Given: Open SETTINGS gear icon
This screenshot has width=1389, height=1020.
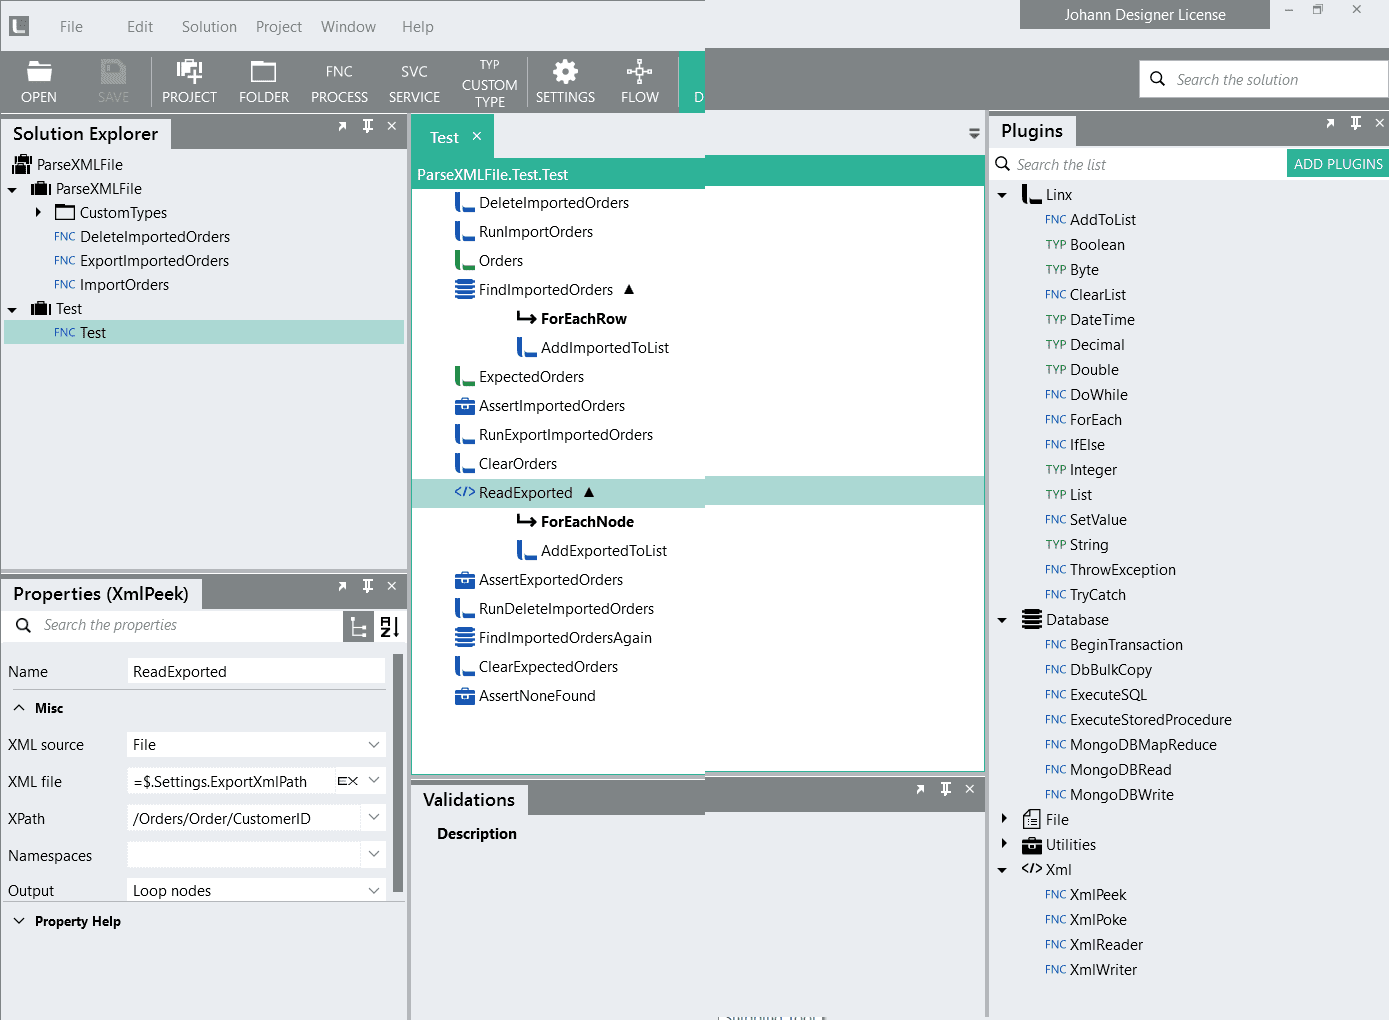Looking at the screenshot, I should tap(565, 81).
